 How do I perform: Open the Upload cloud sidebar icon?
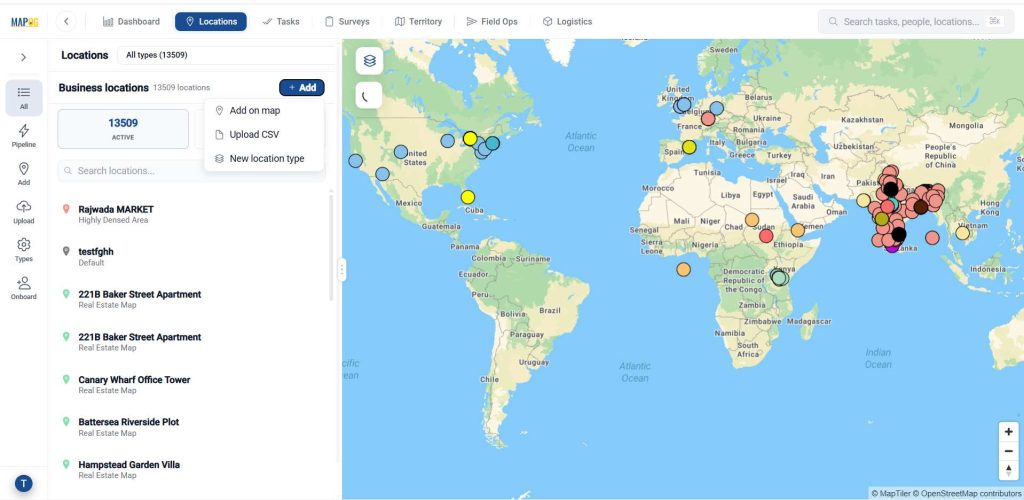[x=24, y=211]
